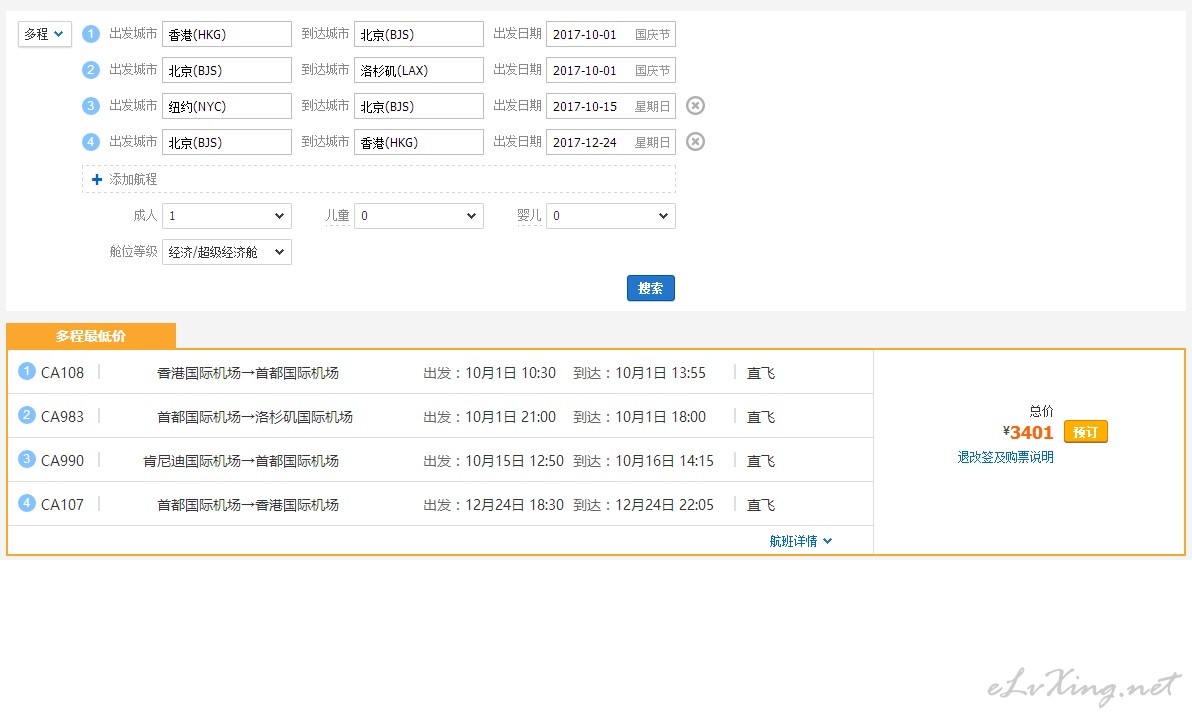Click departure time 10月1日 10:30
Viewport: 1192px width, 720px height.
(510, 373)
